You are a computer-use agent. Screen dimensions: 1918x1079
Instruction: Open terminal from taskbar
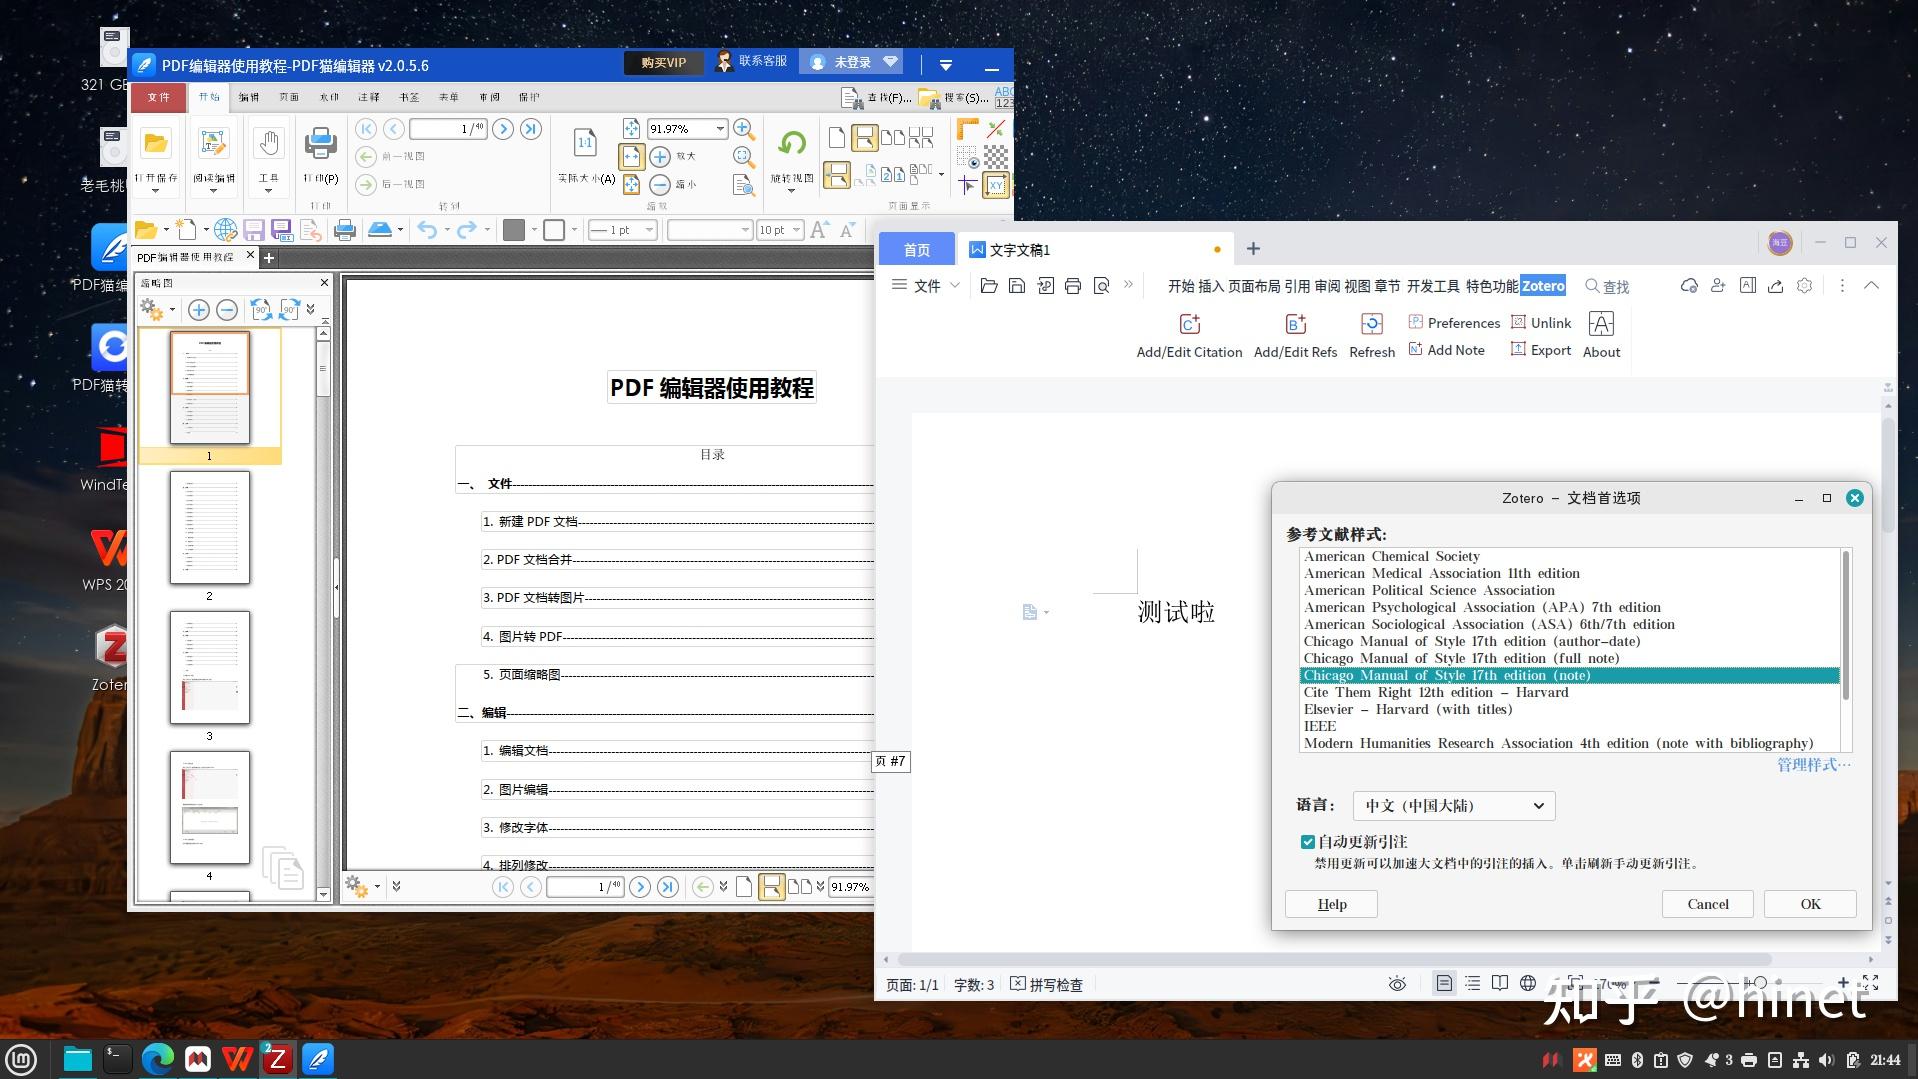click(x=117, y=1059)
